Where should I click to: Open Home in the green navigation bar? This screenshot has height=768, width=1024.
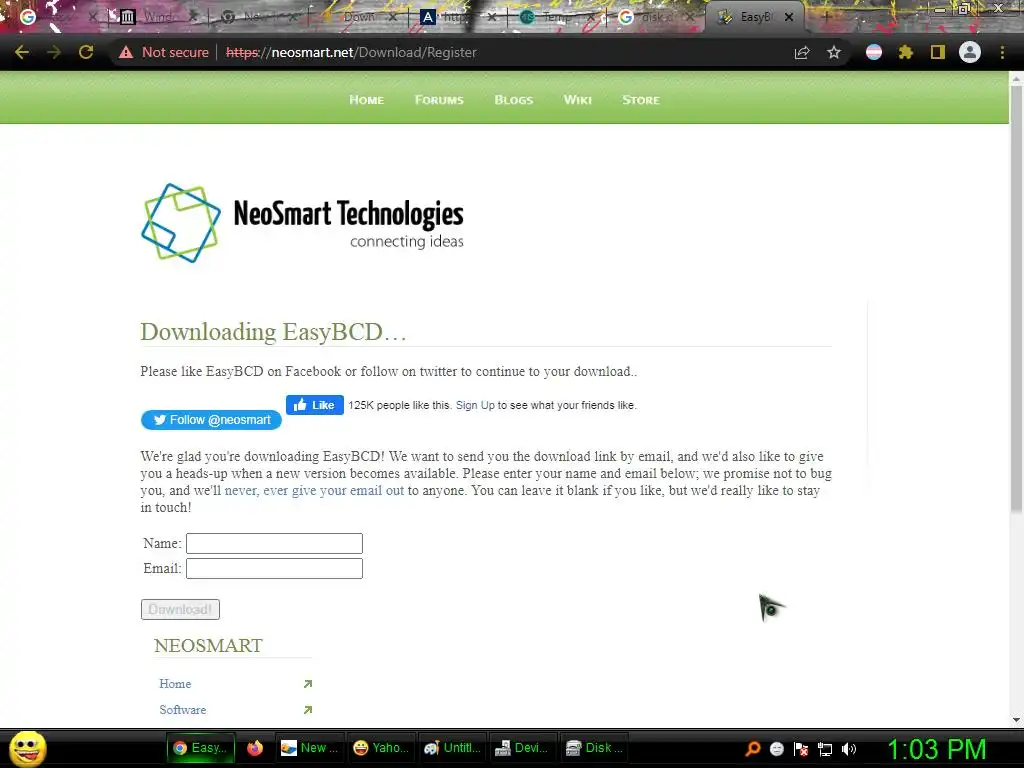[366, 100]
